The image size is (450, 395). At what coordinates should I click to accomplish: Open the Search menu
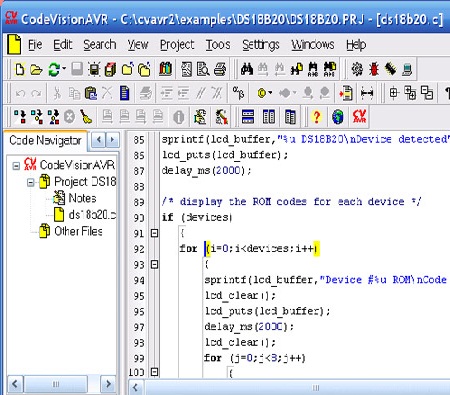(x=100, y=45)
